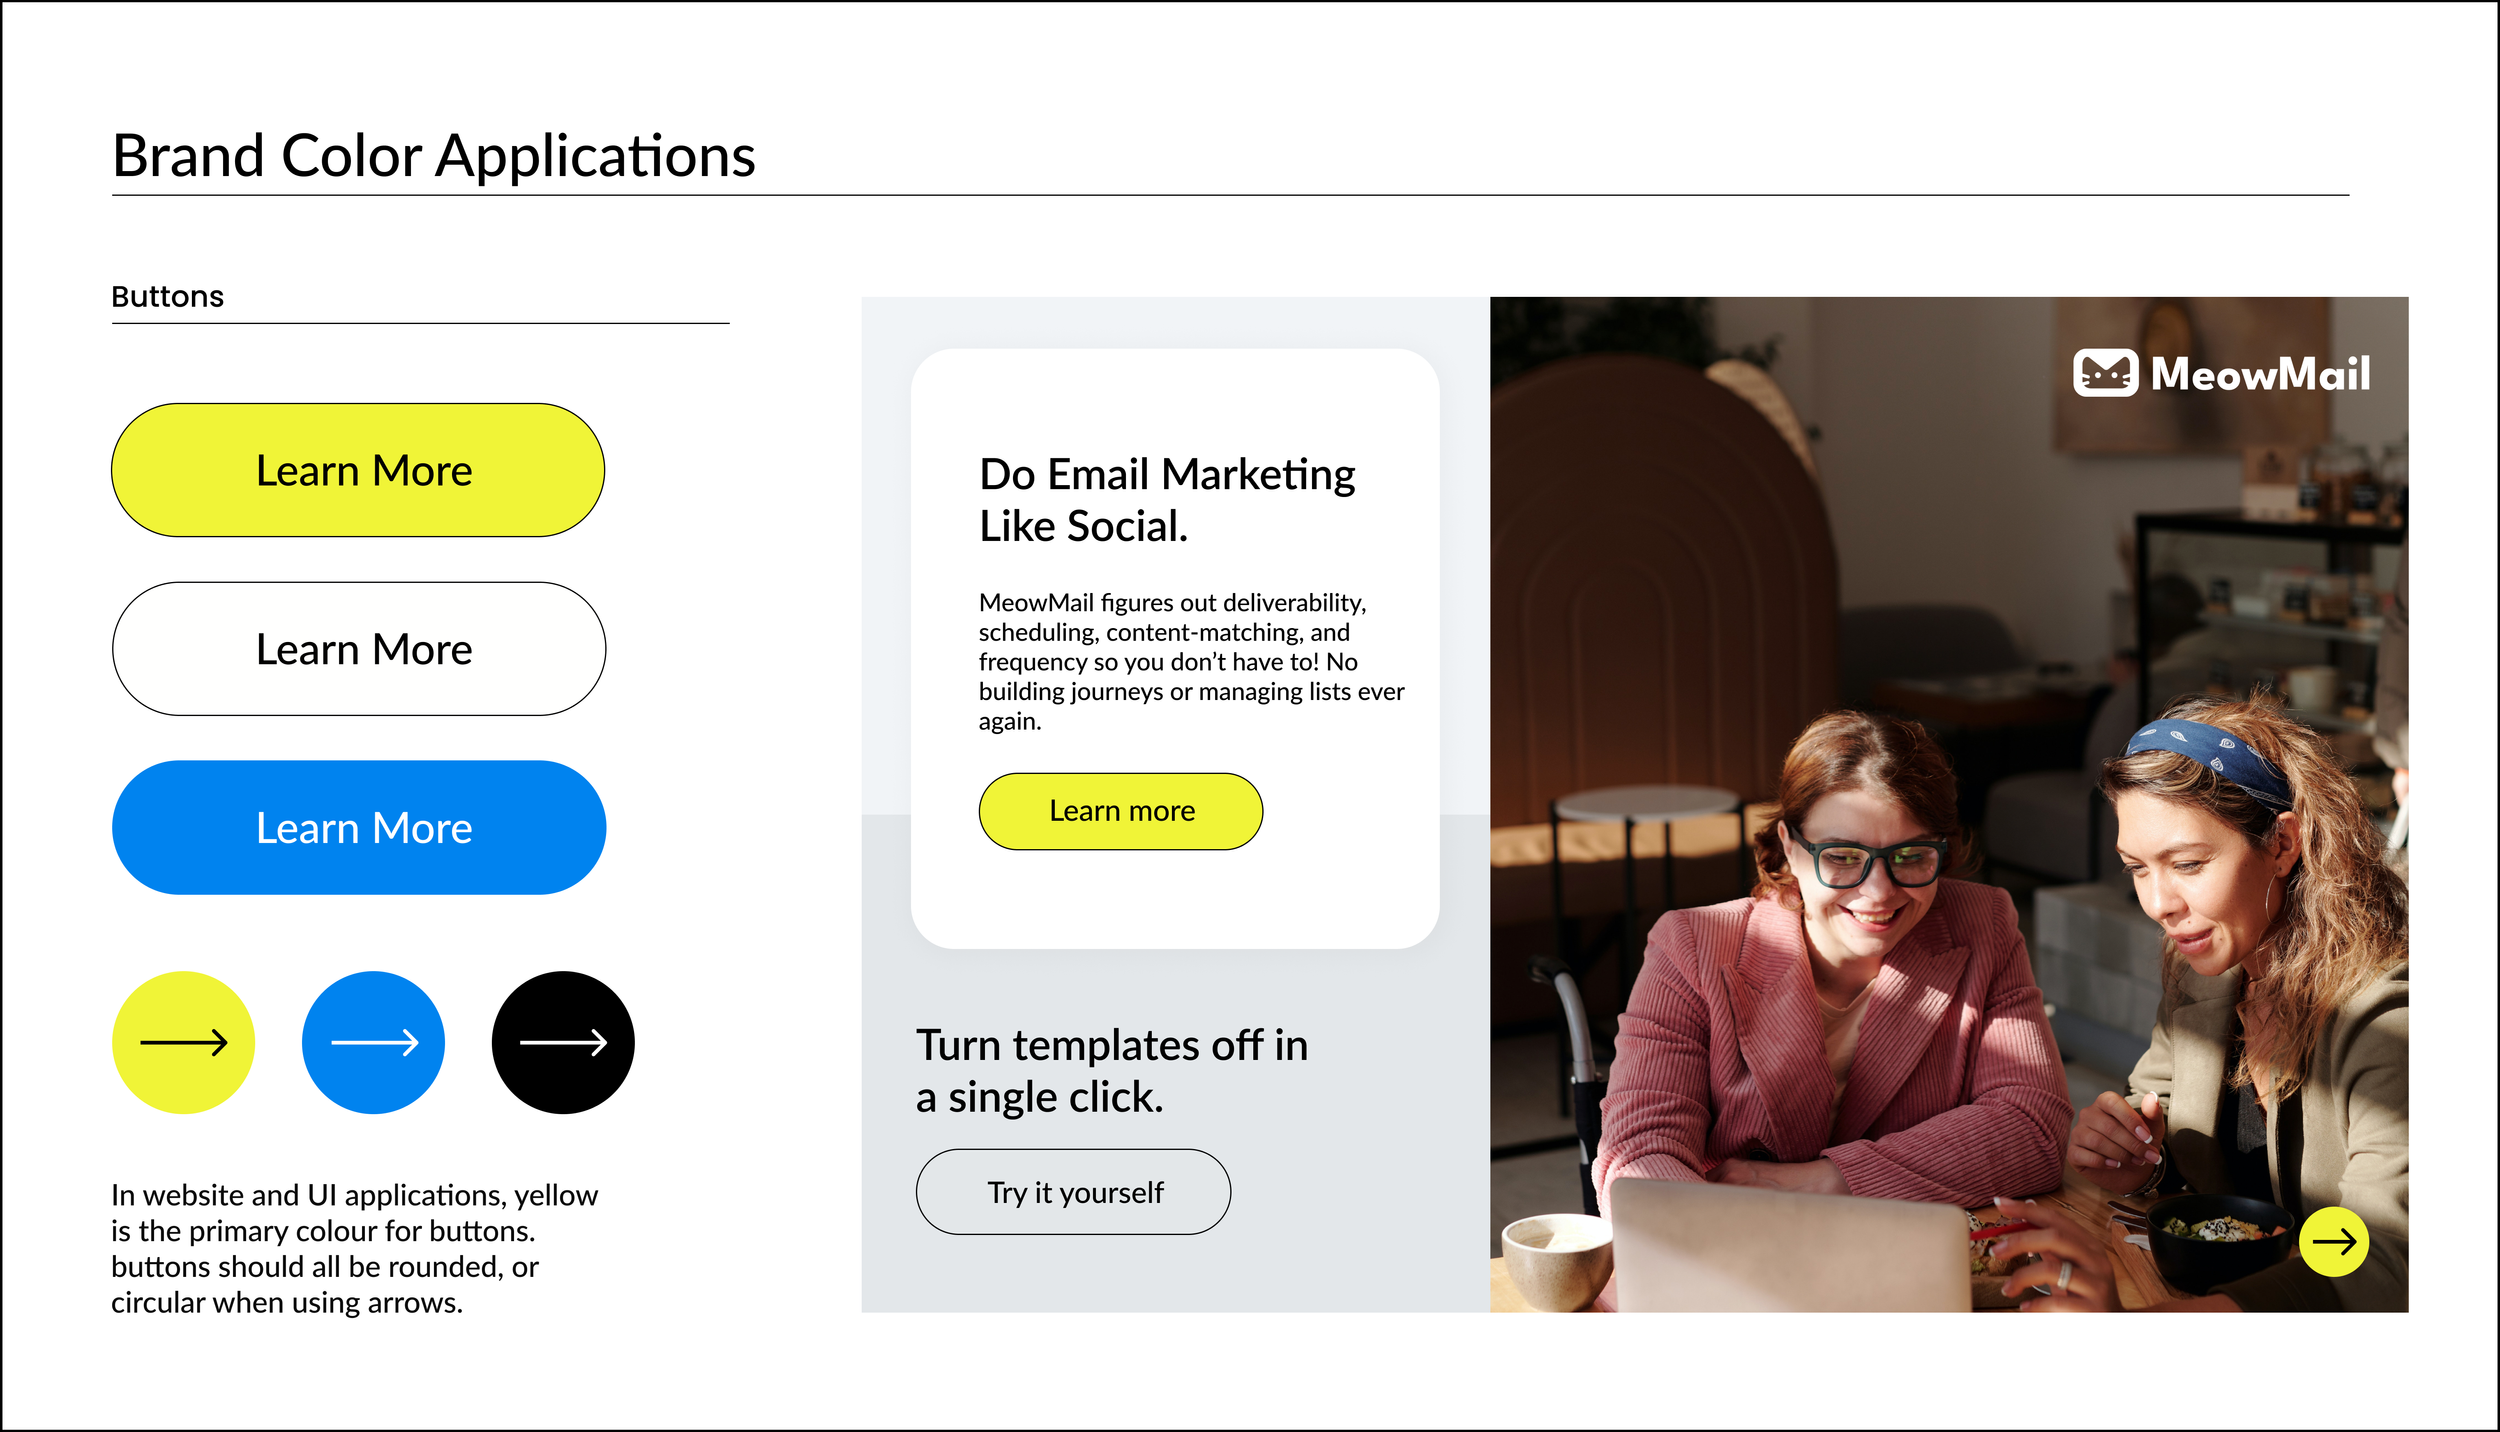
Task: Click the 'Buttons' section label
Action: click(x=167, y=297)
